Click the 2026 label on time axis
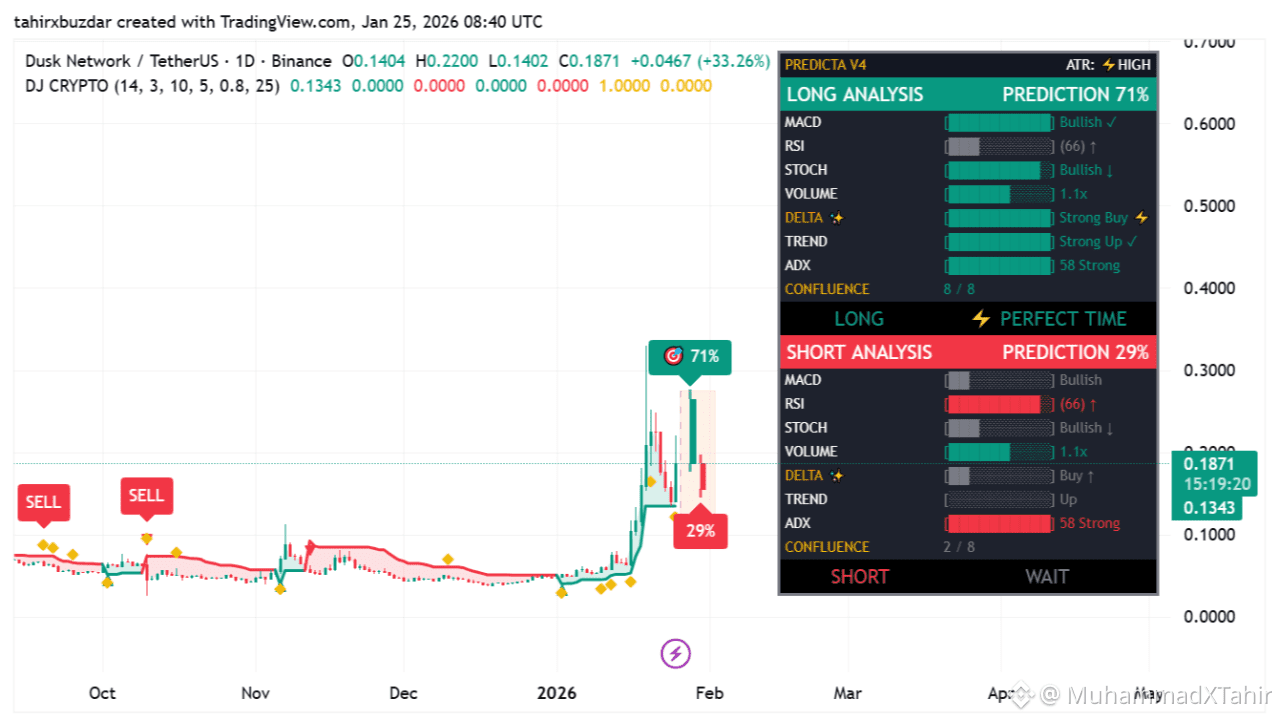 (x=557, y=693)
